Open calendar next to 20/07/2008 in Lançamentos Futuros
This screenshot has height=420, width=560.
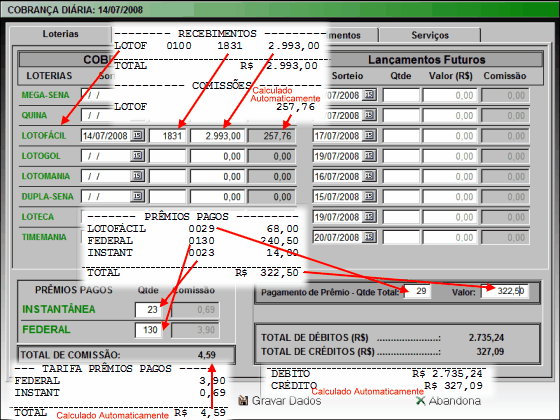369,237
